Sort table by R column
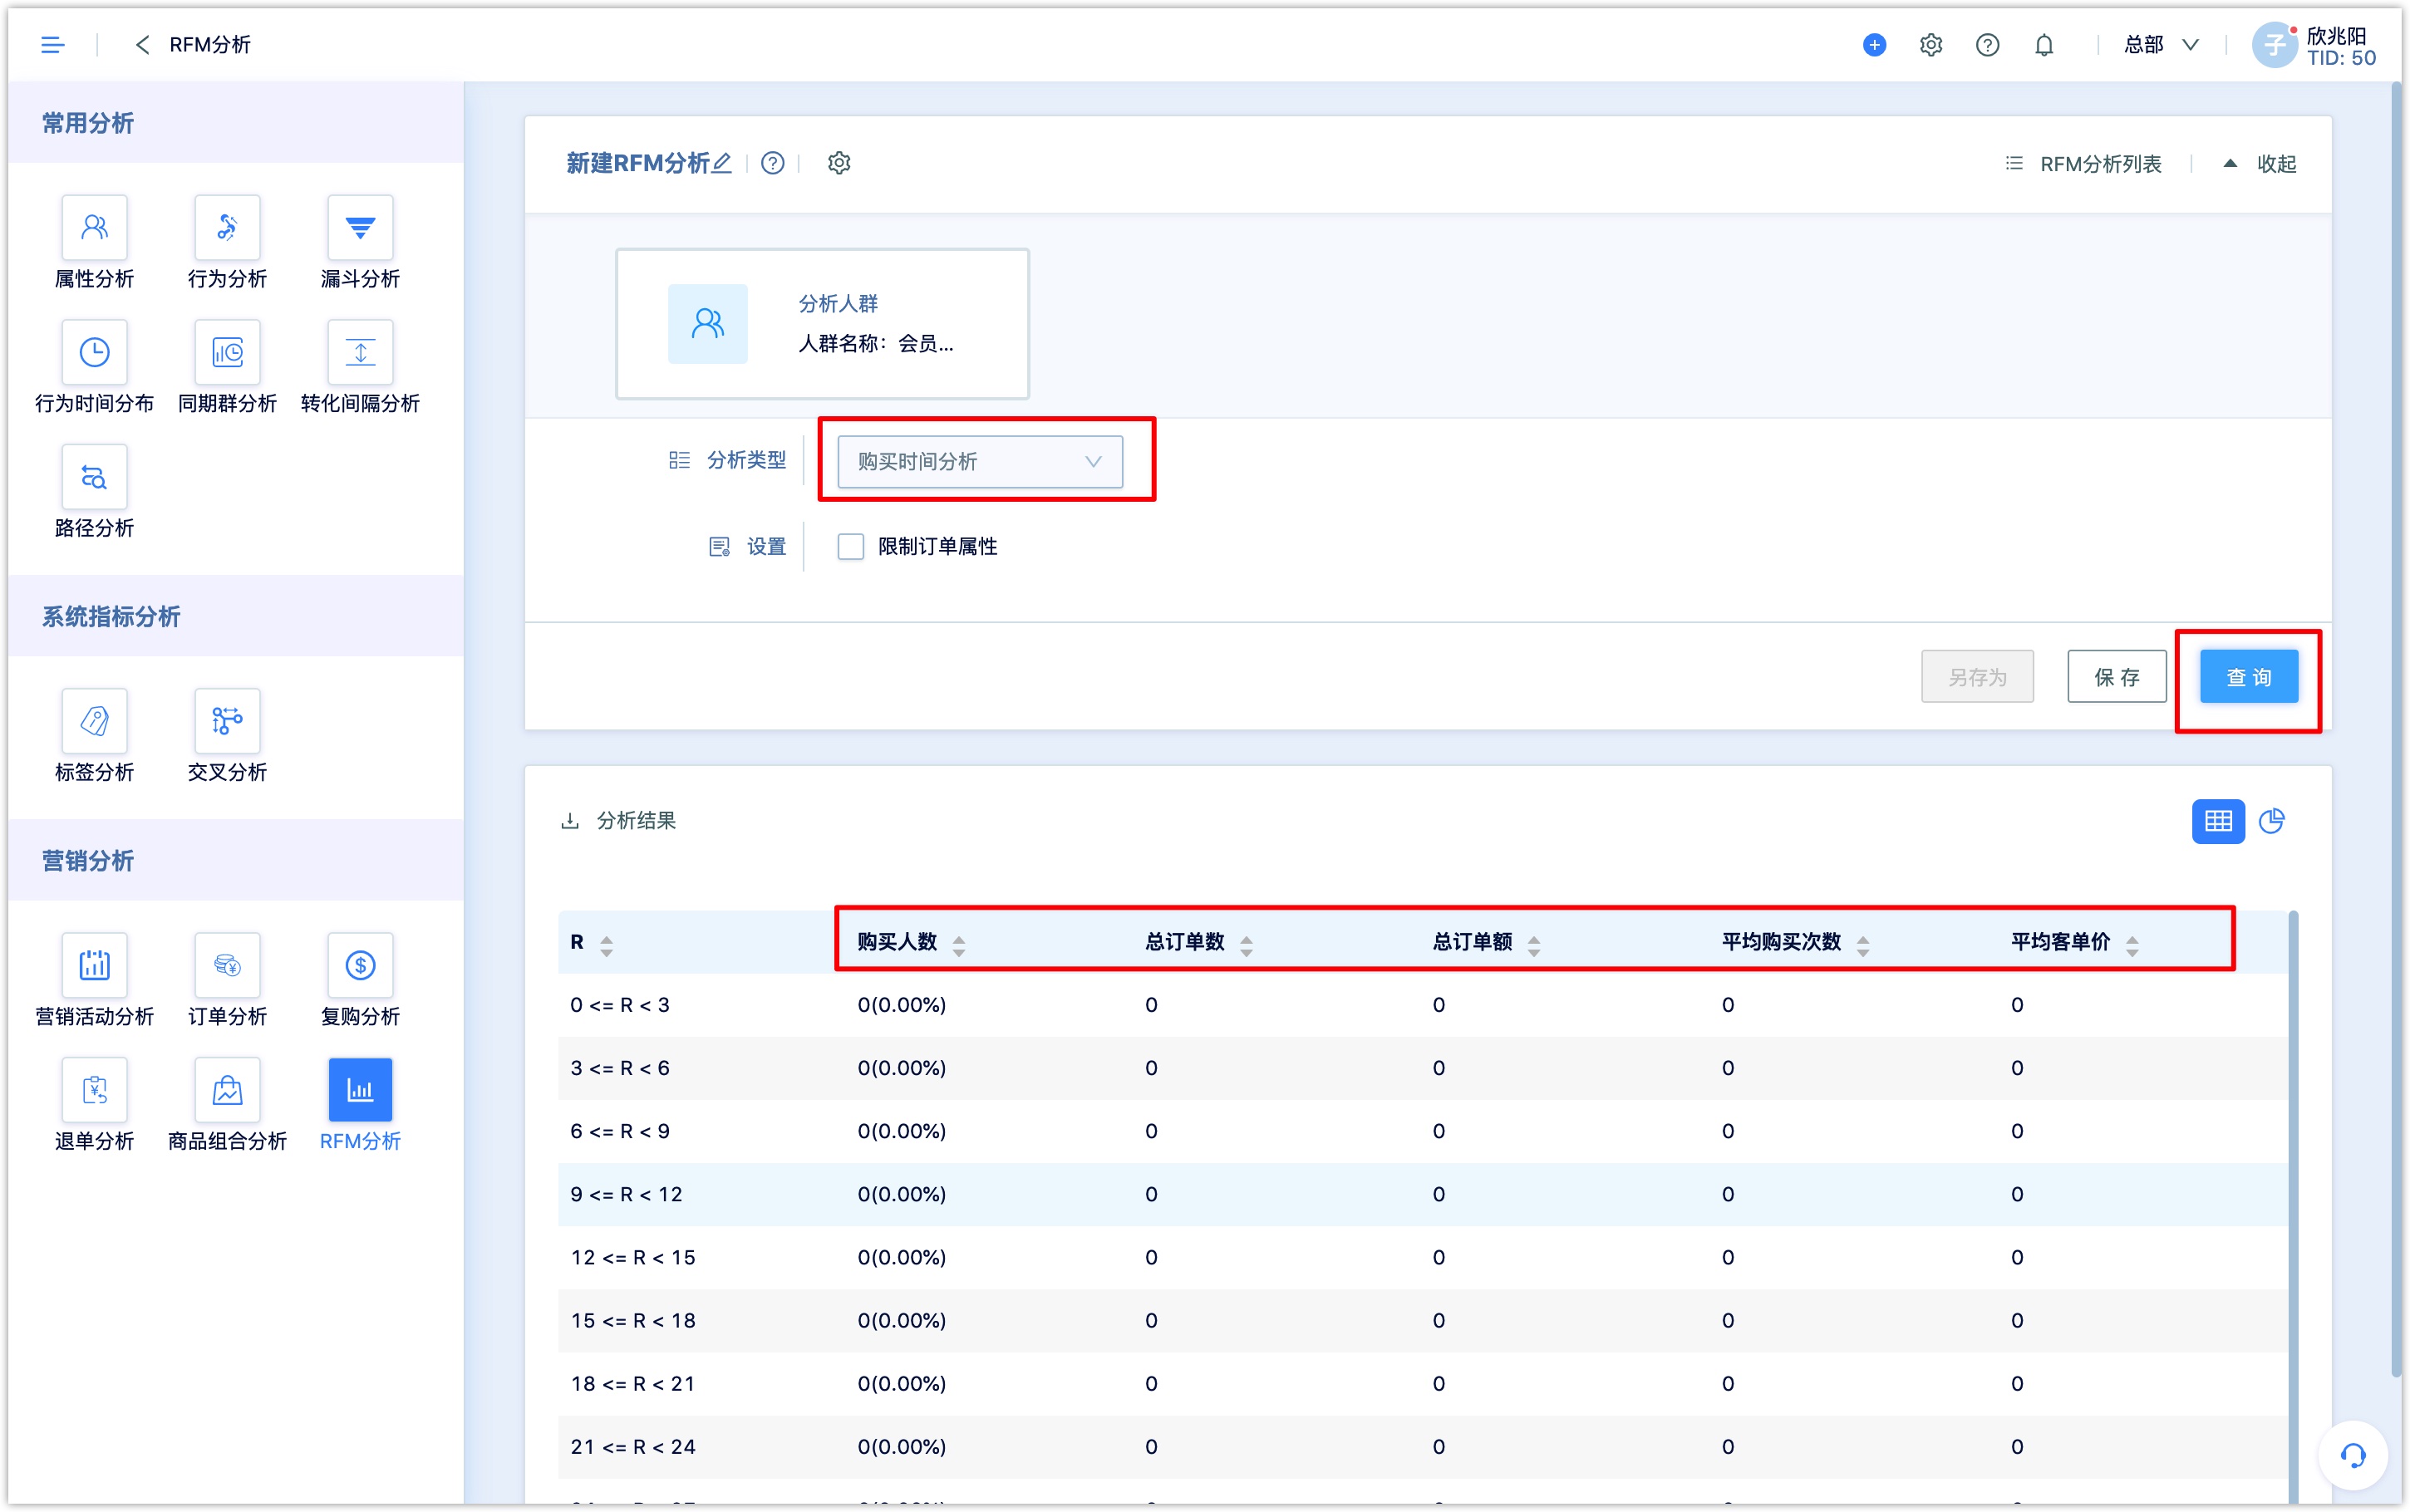This screenshot has width=2410, height=1512. pyautogui.click(x=607, y=945)
